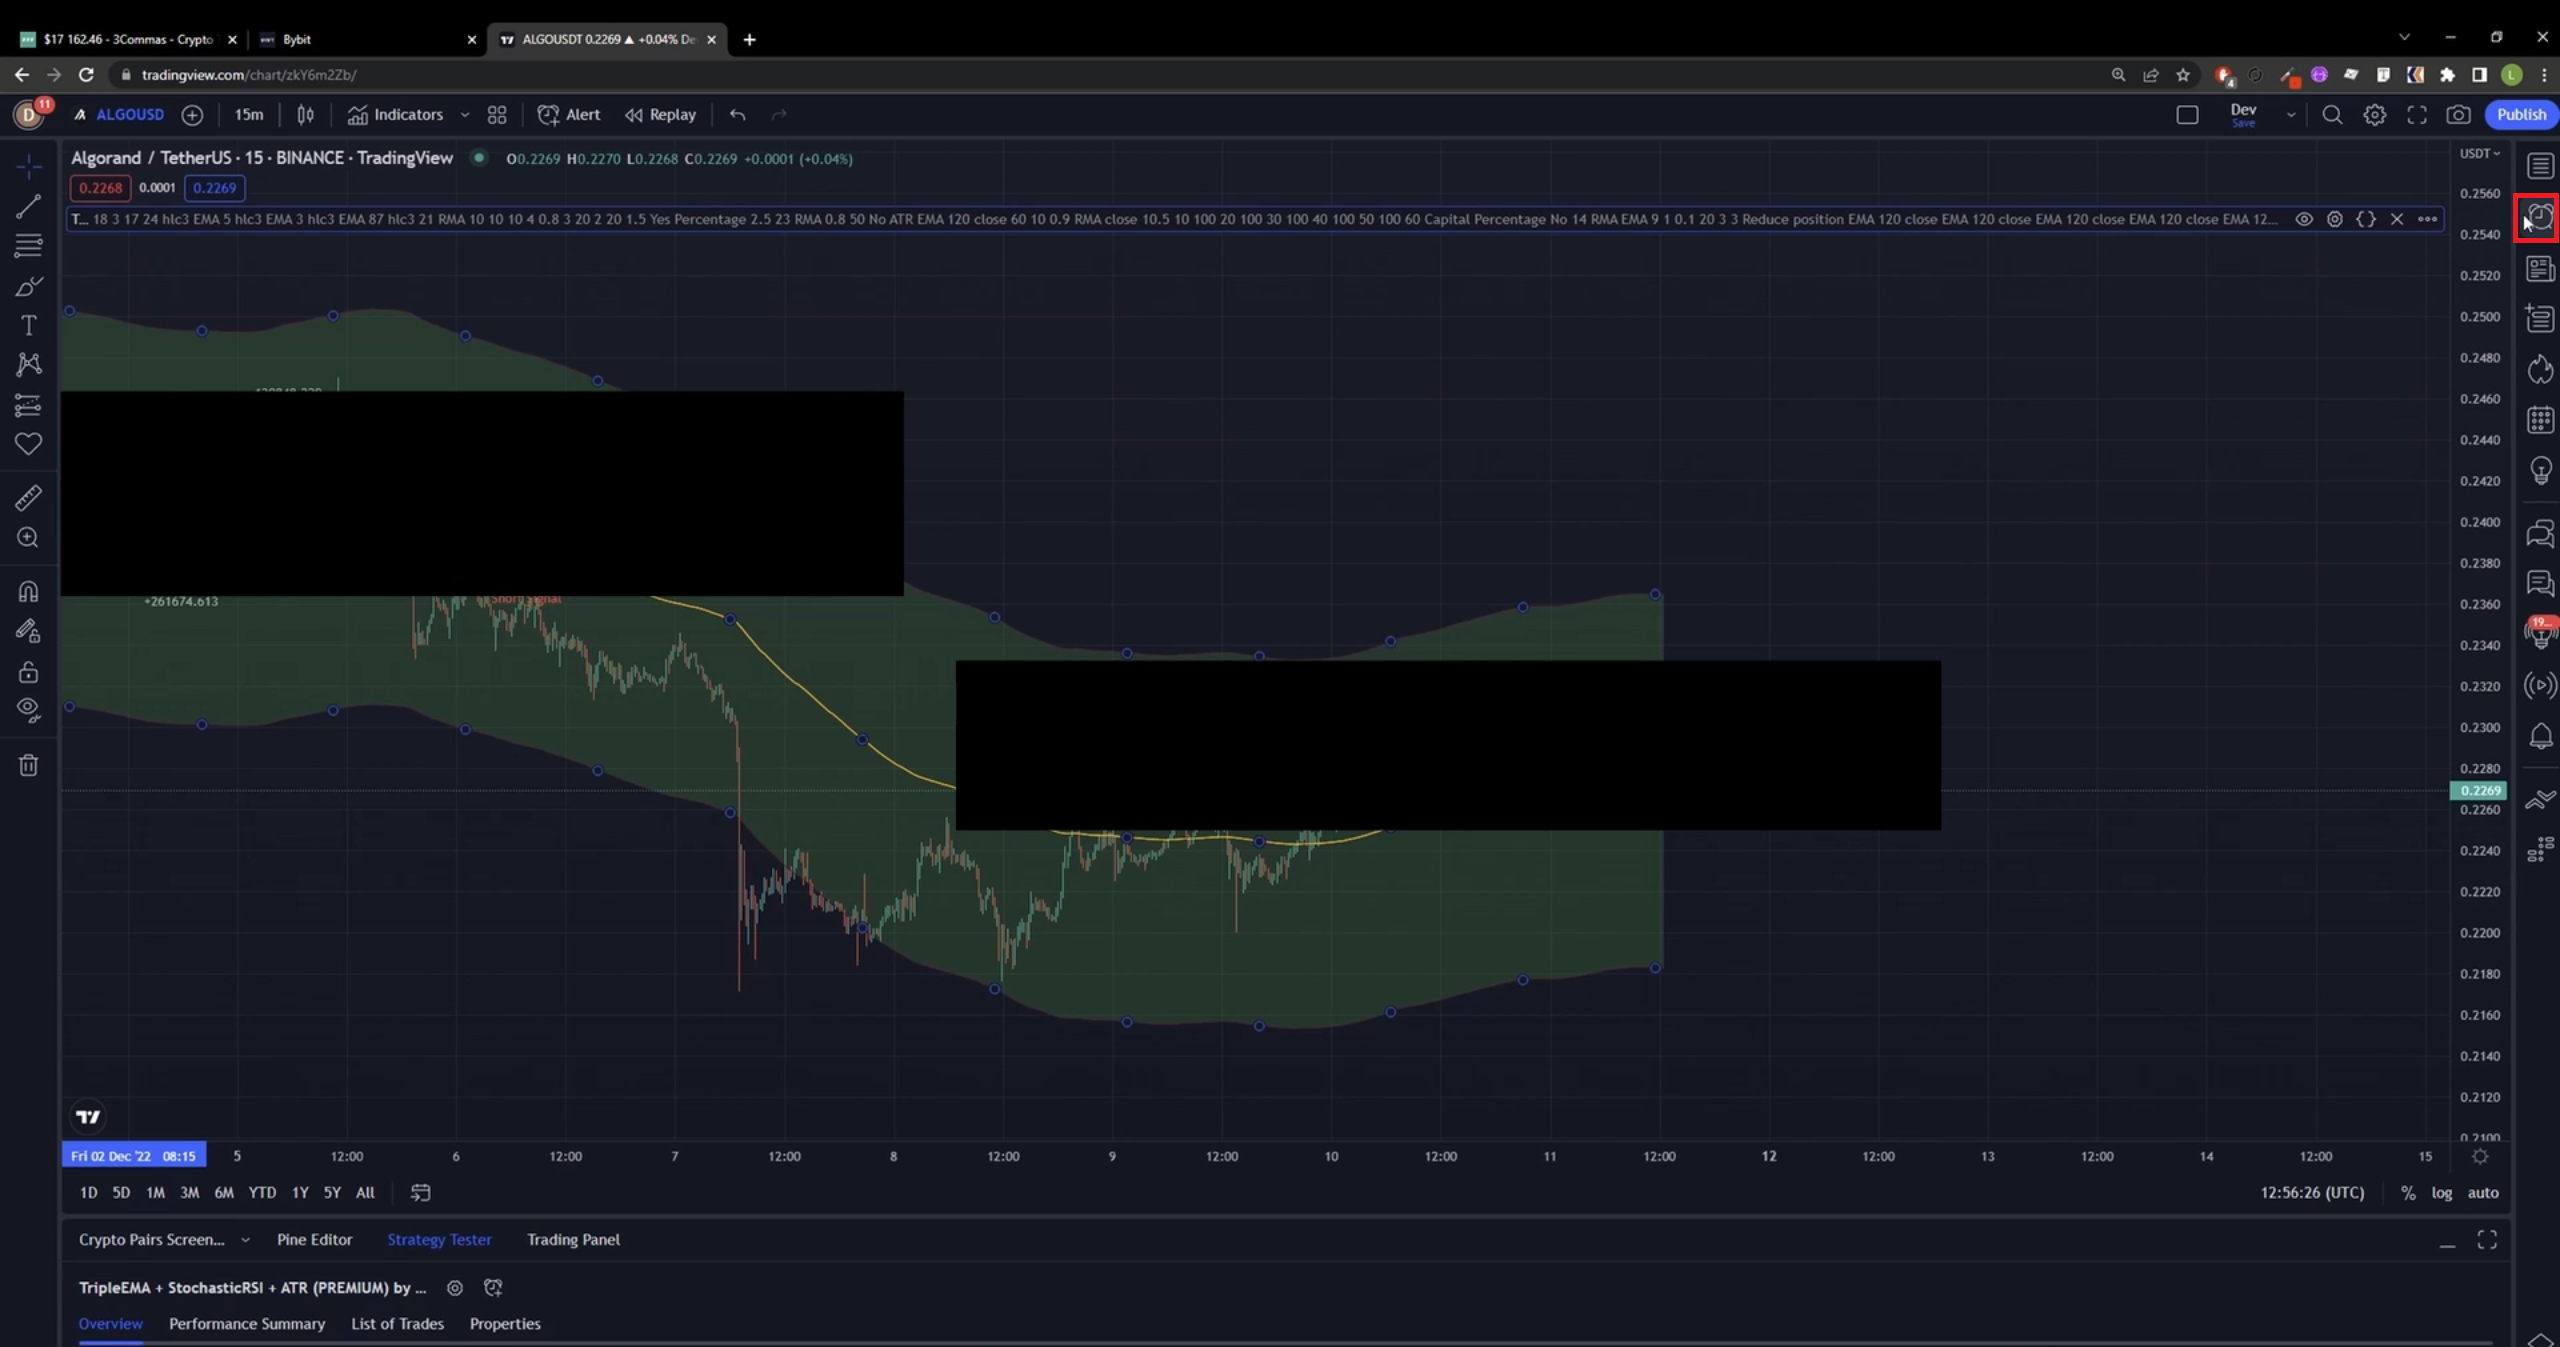This screenshot has width=2560, height=1347.
Task: Select the 1M date range
Action: click(x=155, y=1193)
